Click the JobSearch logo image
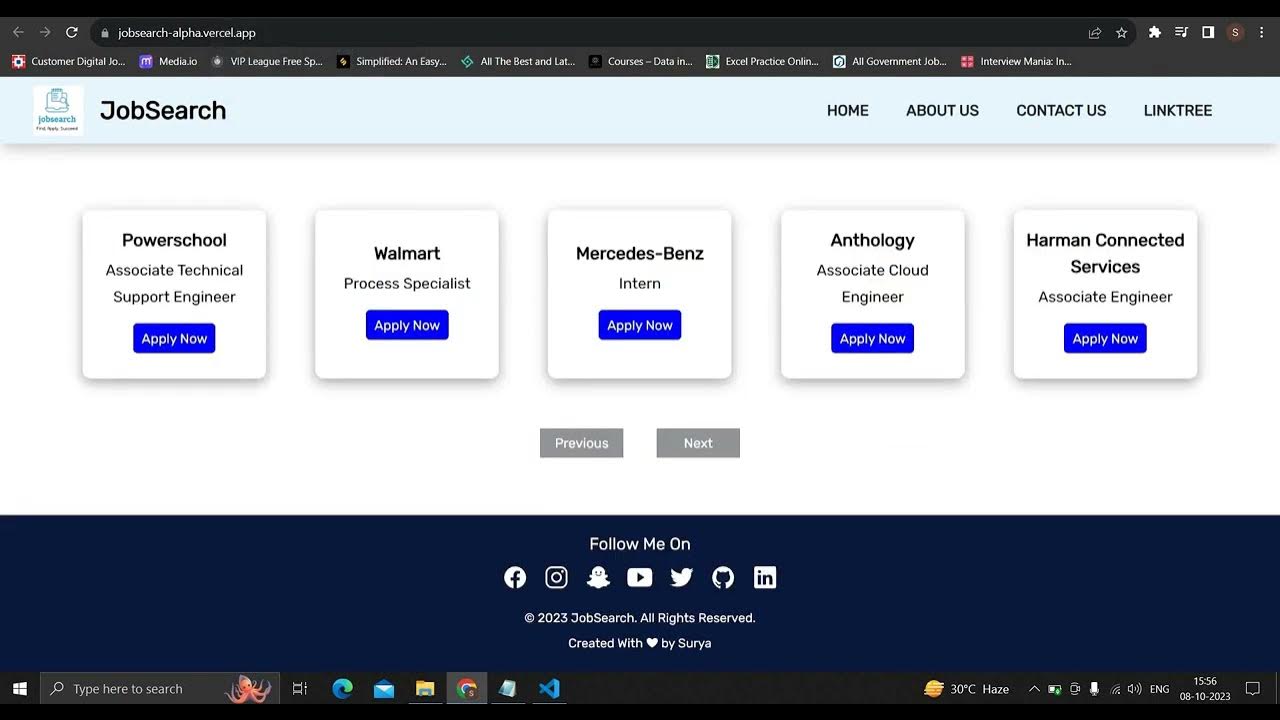This screenshot has width=1280, height=720. 58,110
